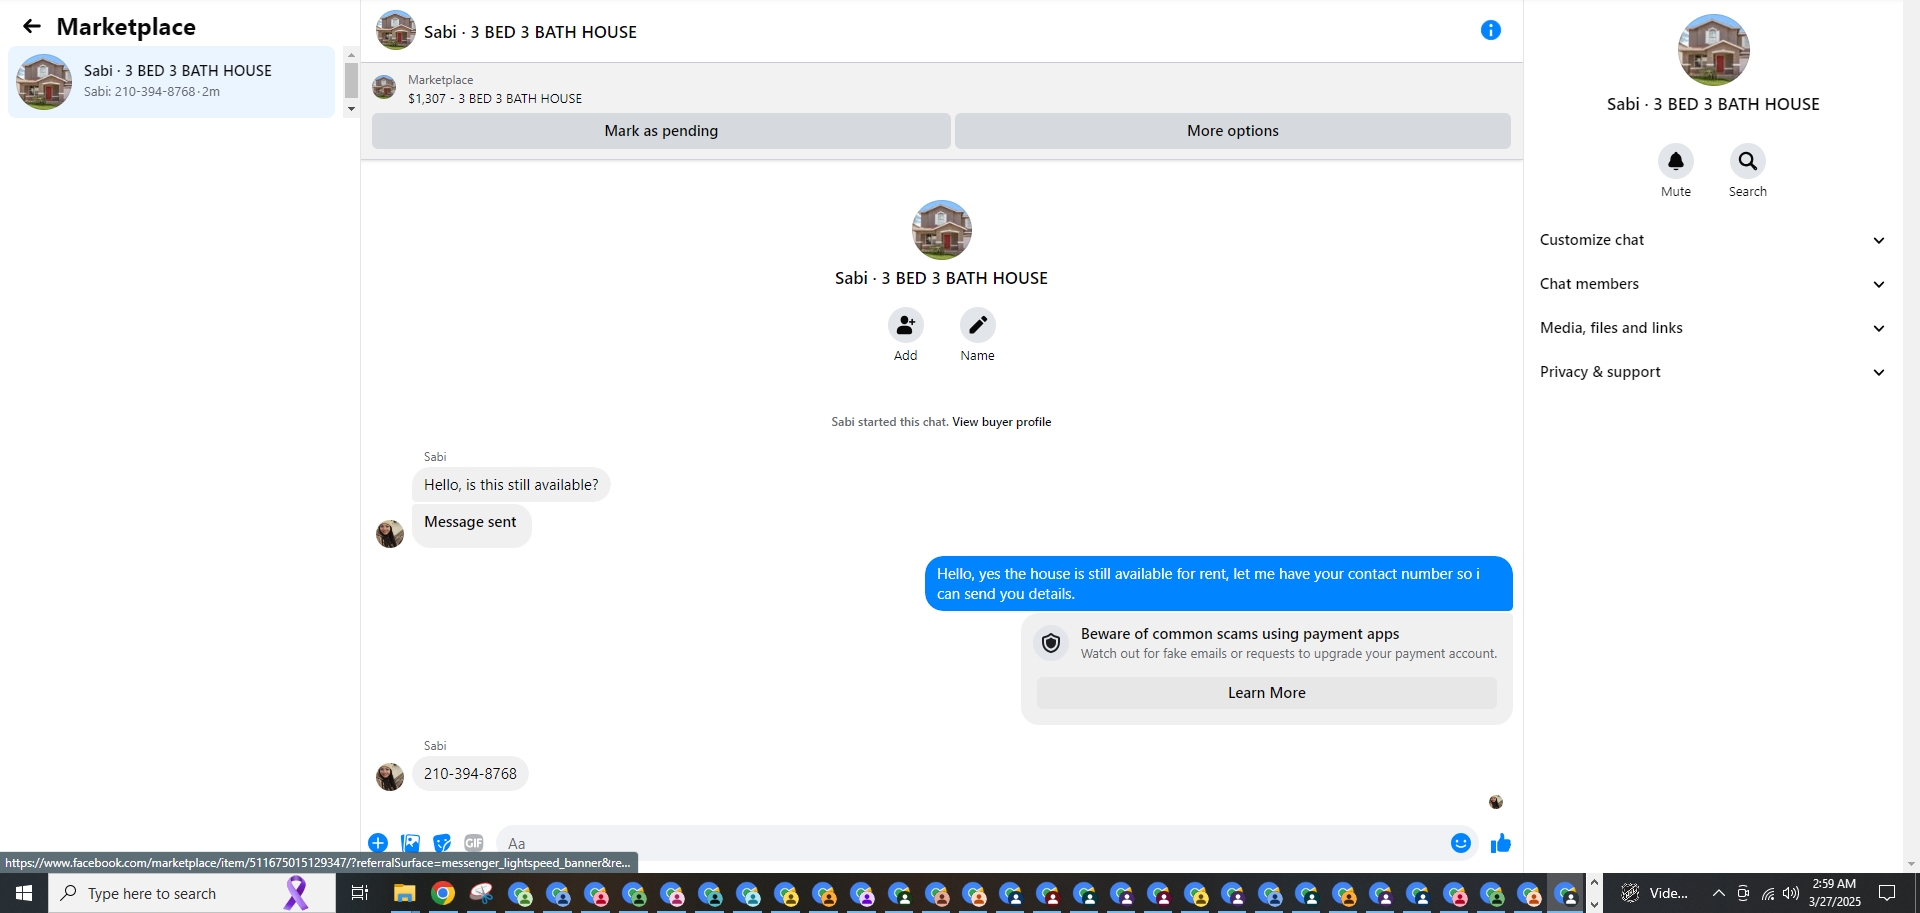Click chat title in header bar

(530, 32)
